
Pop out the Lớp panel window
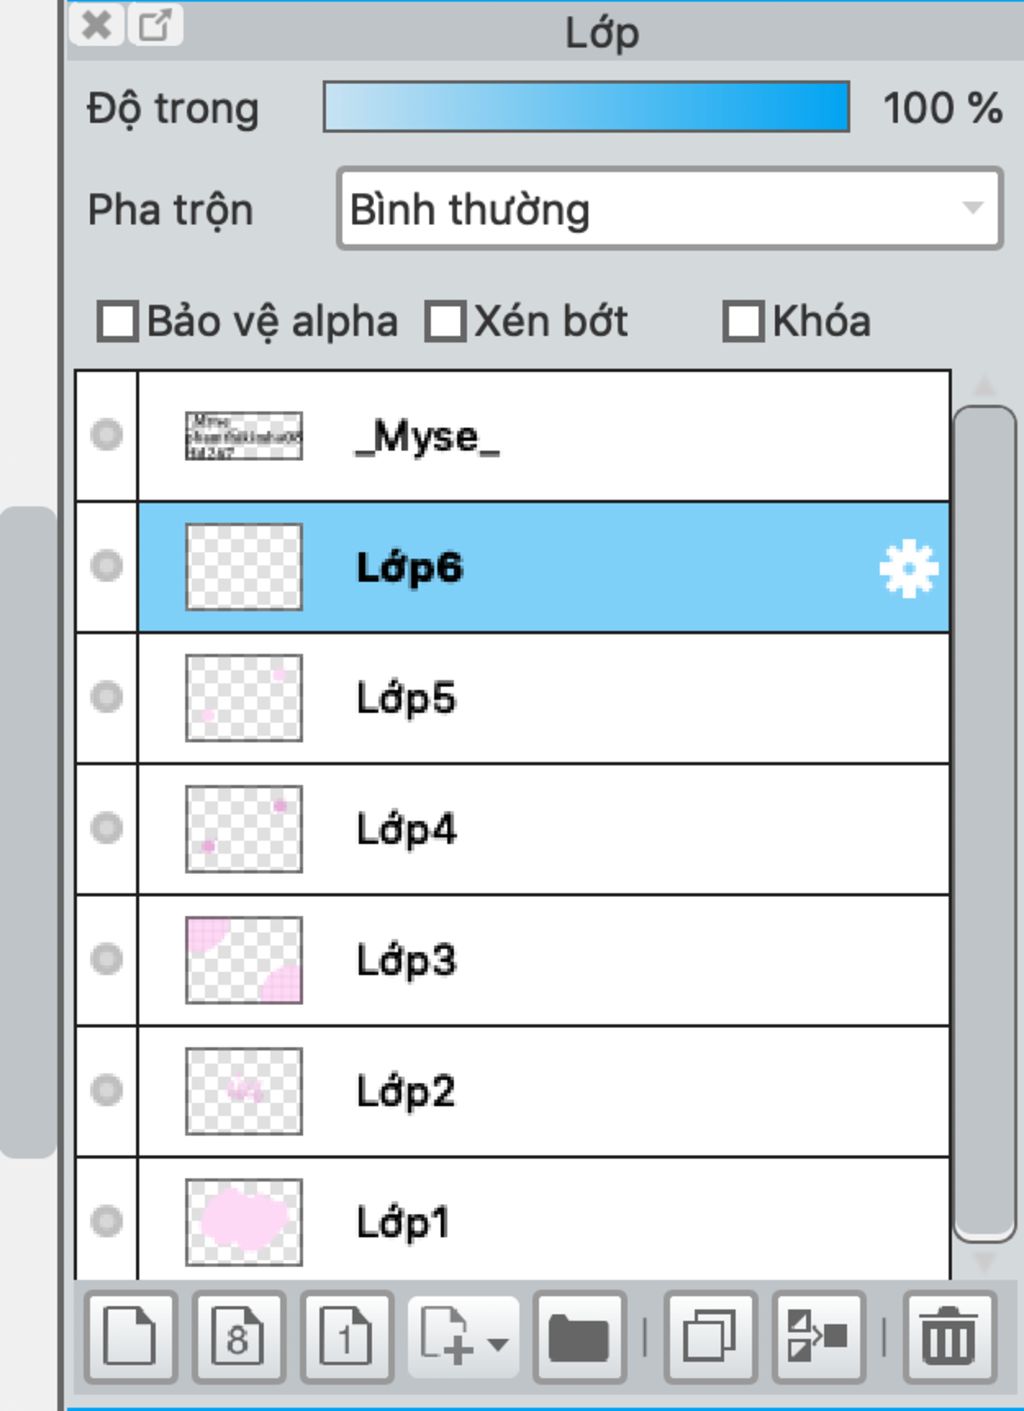click(155, 25)
